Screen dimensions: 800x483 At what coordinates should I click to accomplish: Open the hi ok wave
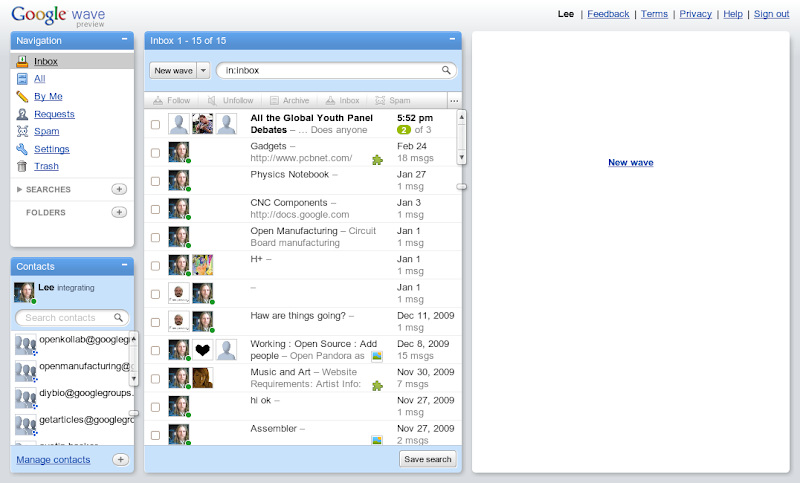(303, 406)
